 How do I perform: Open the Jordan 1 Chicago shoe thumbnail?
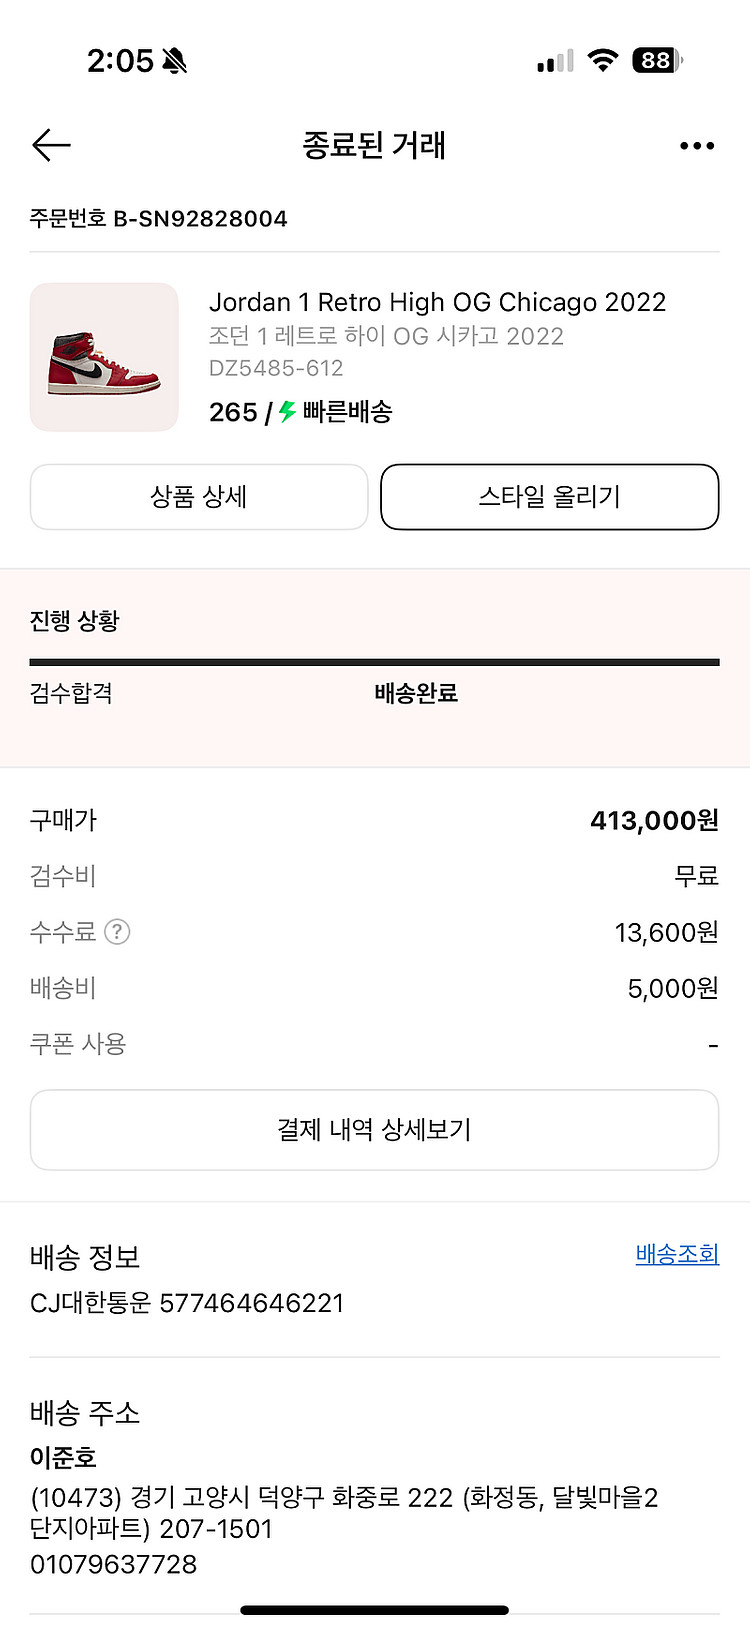104,357
